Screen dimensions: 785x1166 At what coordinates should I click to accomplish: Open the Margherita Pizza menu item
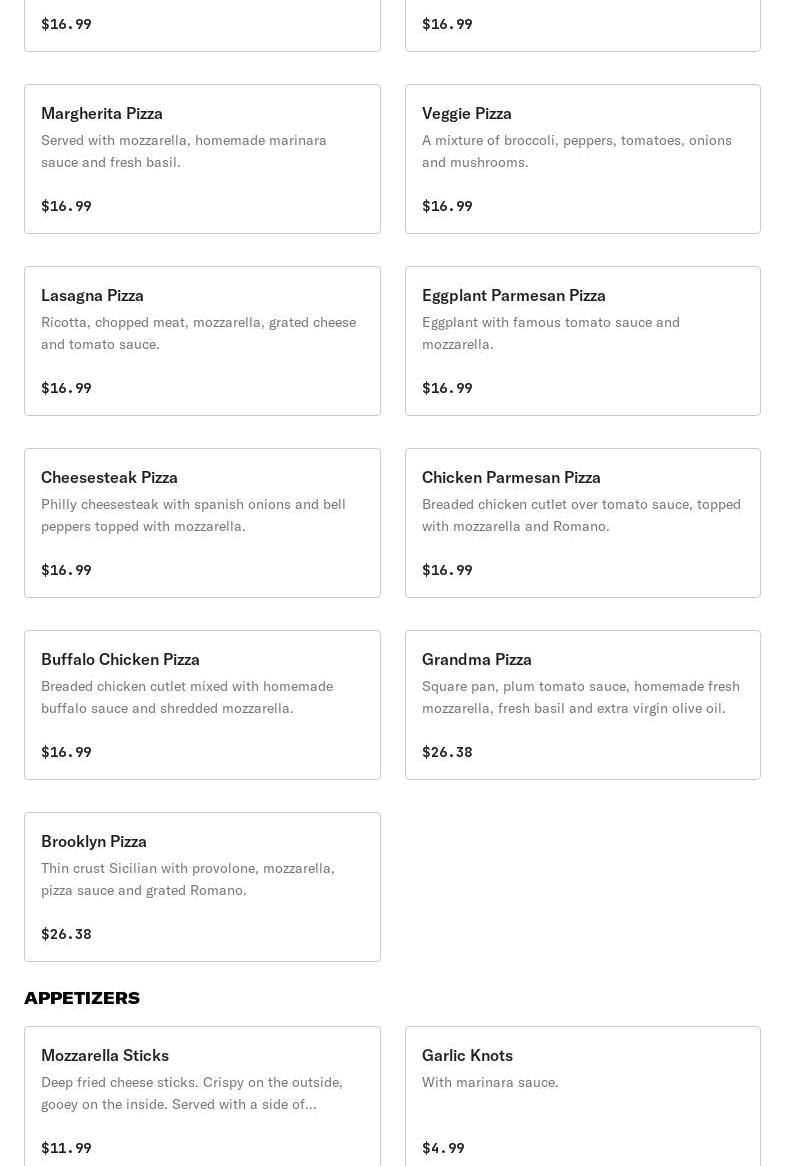tap(202, 159)
